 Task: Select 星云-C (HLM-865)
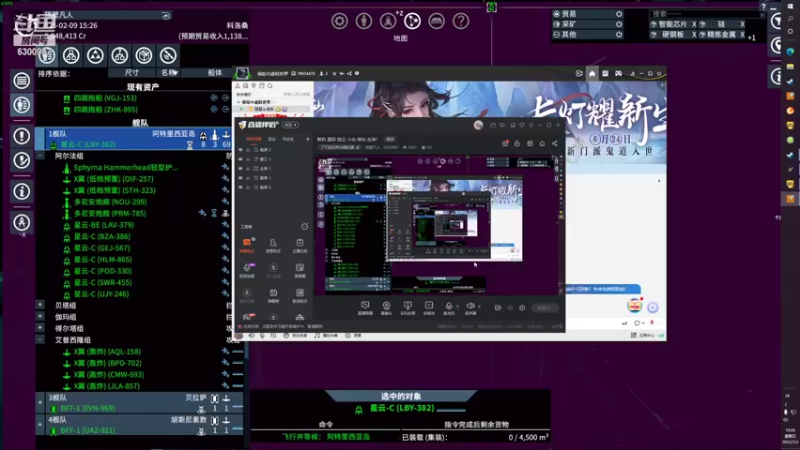click(103, 260)
